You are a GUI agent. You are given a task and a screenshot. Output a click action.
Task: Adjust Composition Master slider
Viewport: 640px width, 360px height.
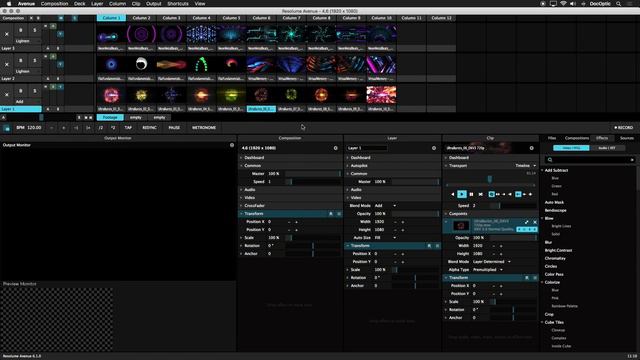coord(313,174)
